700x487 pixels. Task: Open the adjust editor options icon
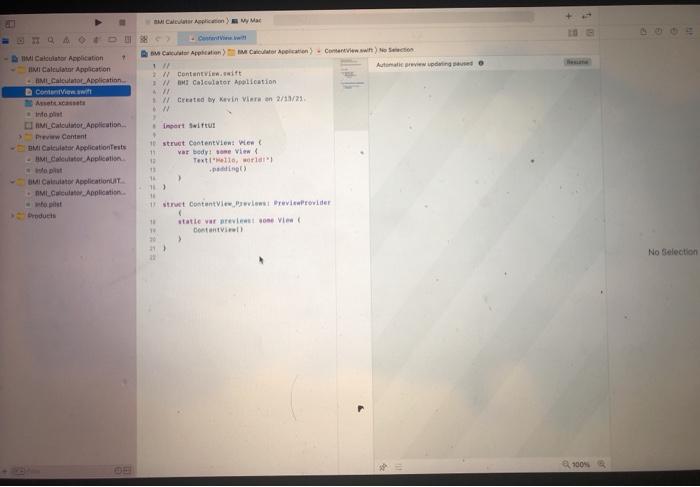[573, 33]
